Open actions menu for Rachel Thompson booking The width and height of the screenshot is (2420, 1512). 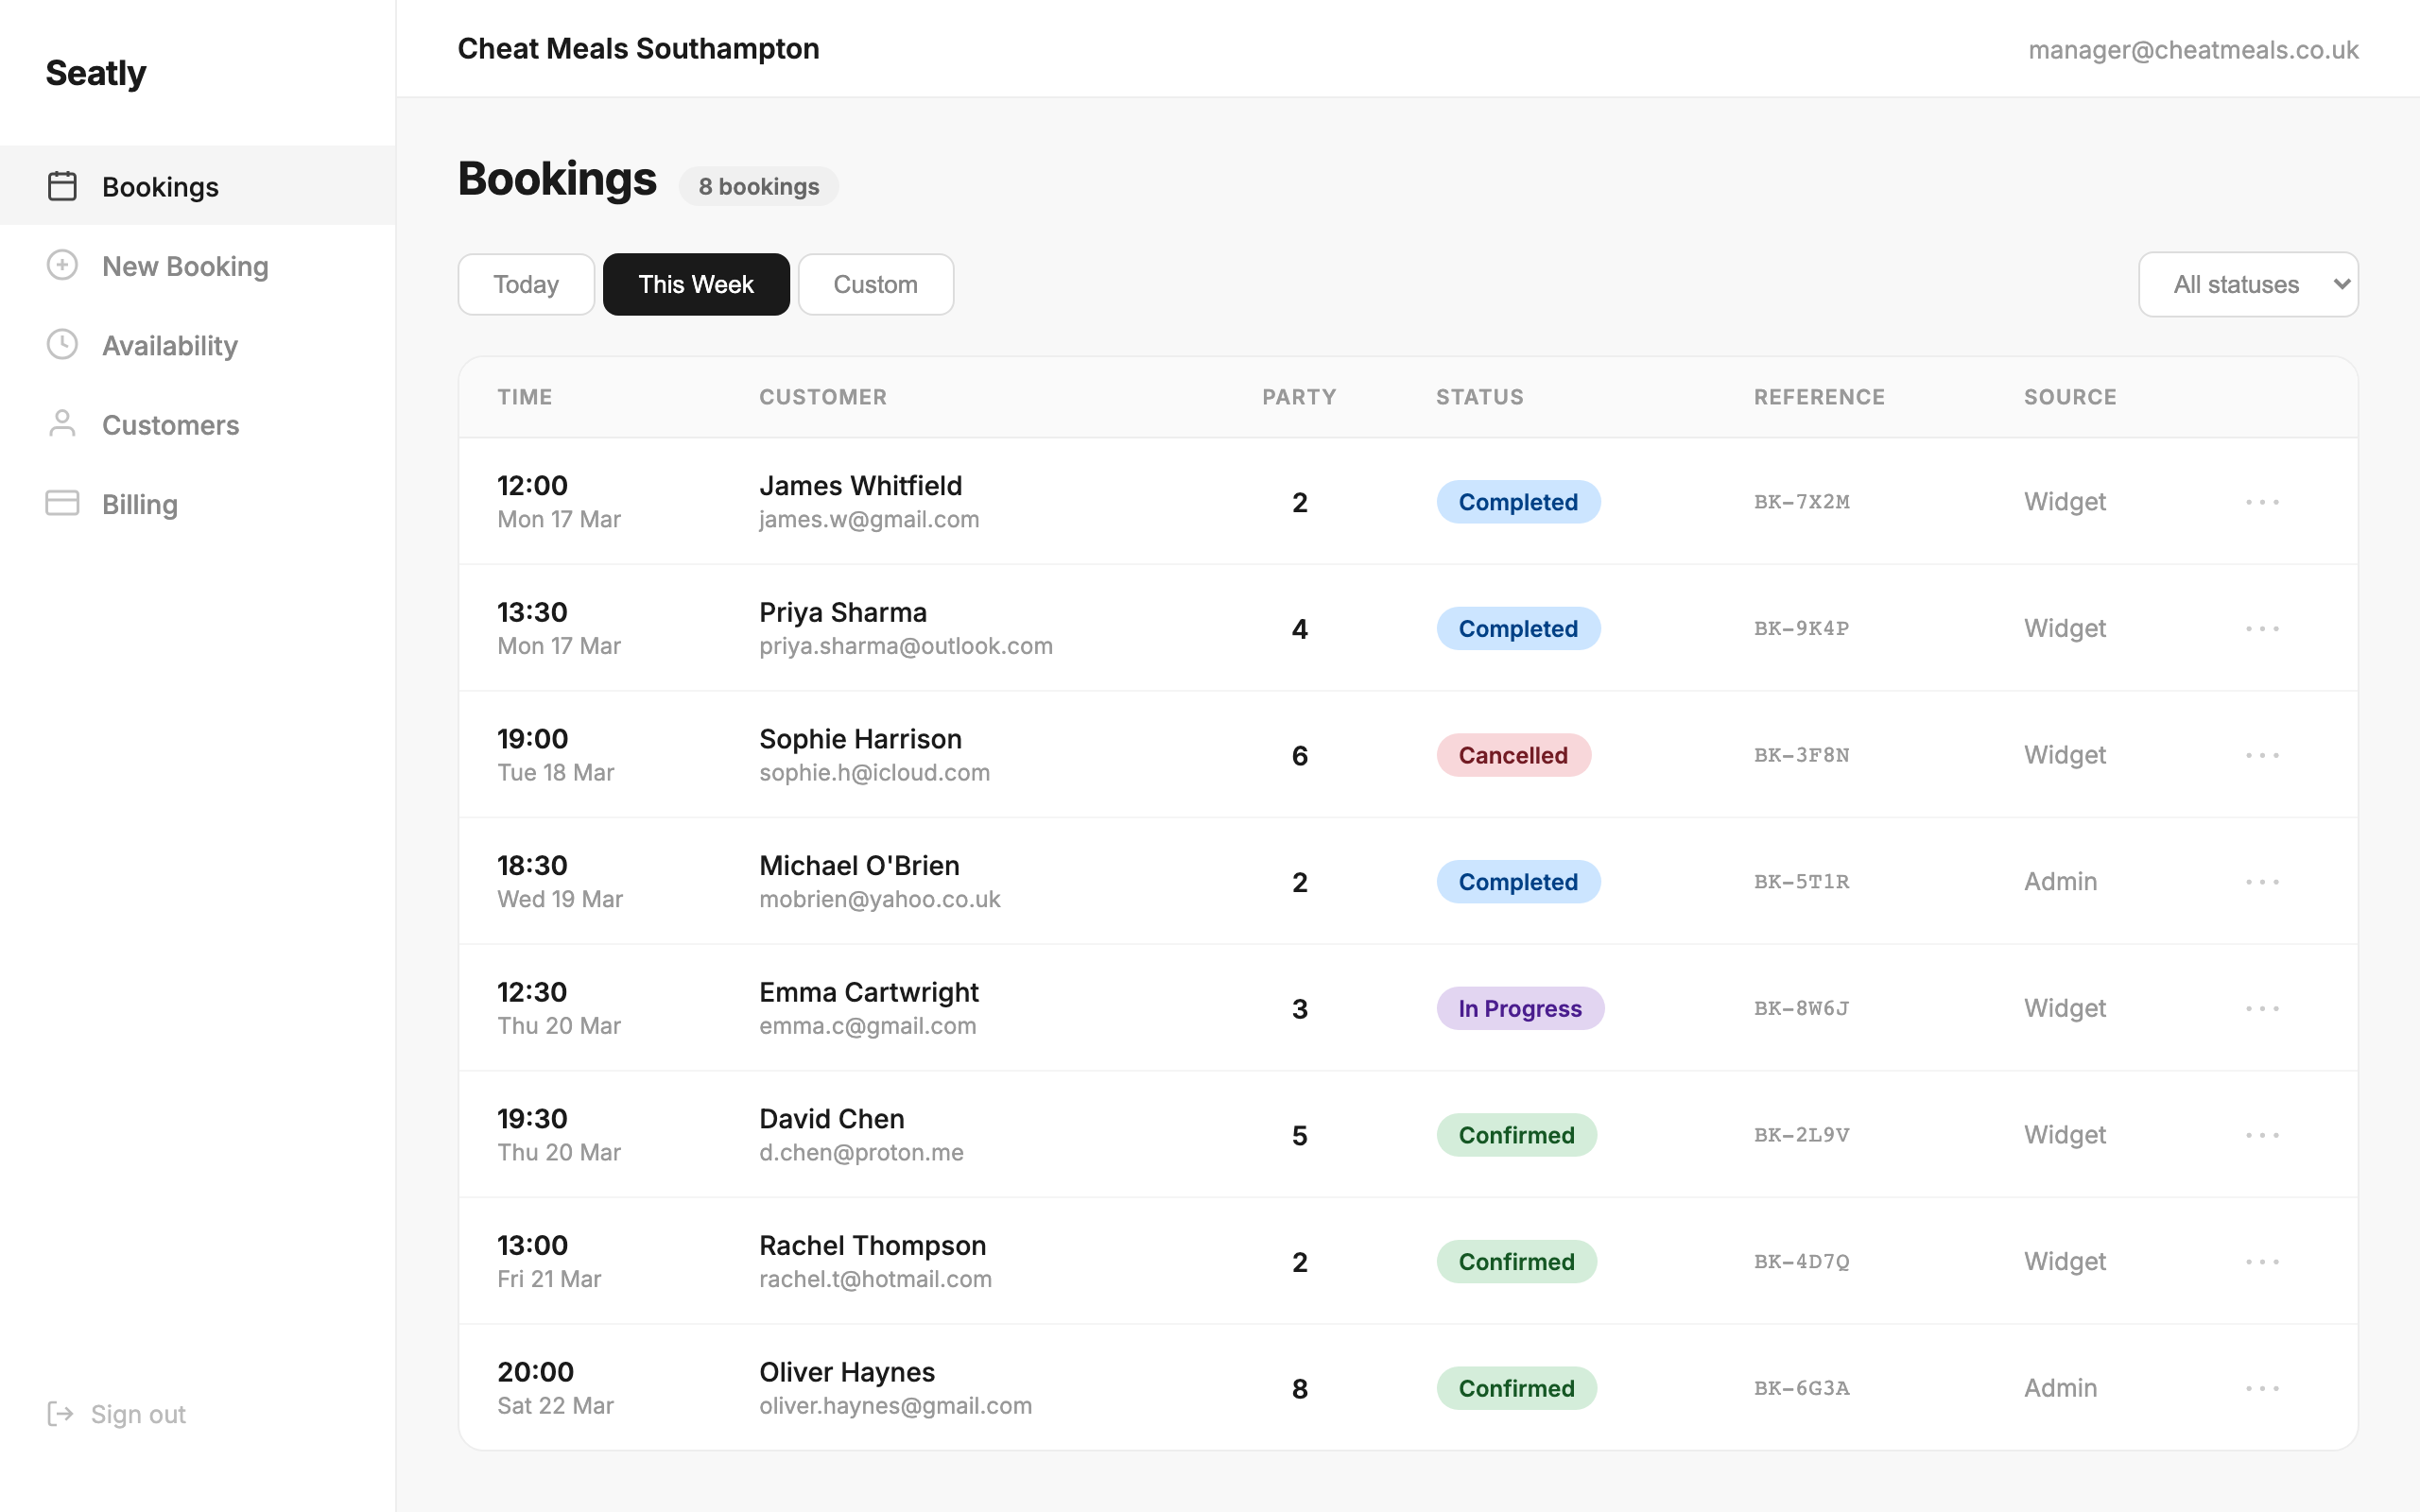pyautogui.click(x=2263, y=1261)
